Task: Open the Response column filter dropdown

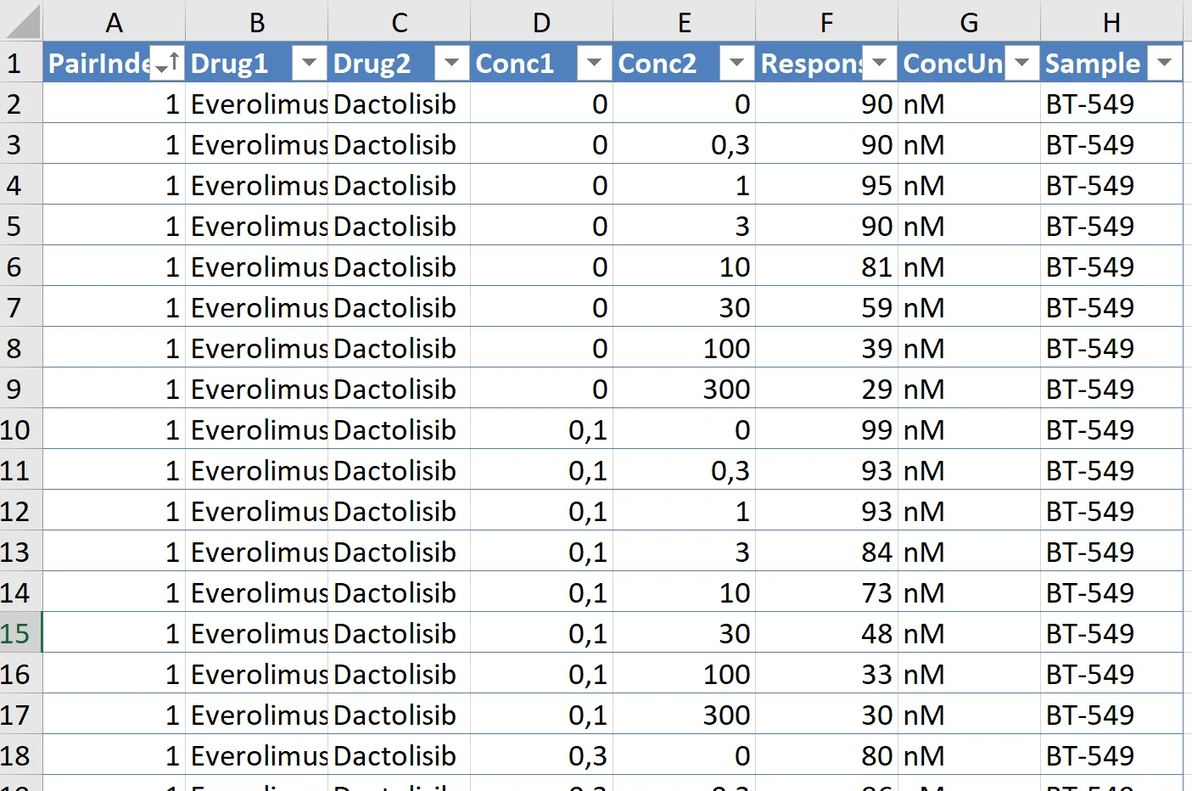Action: click(x=880, y=64)
